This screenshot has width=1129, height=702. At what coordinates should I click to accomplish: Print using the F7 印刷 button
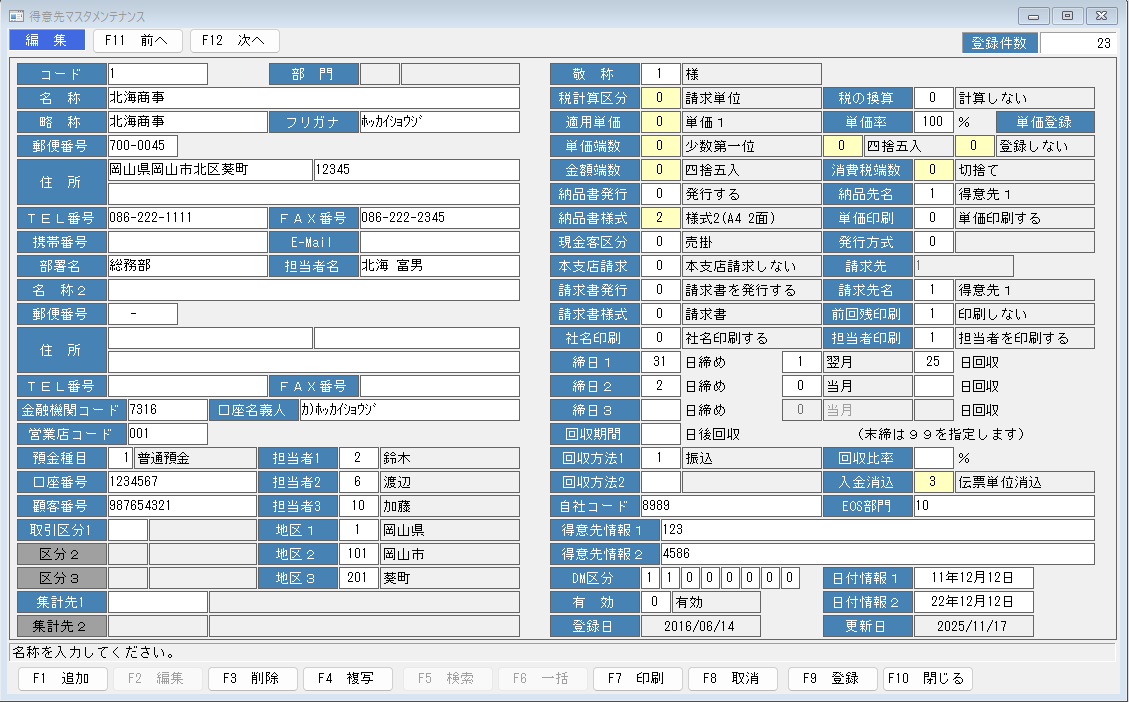636,678
